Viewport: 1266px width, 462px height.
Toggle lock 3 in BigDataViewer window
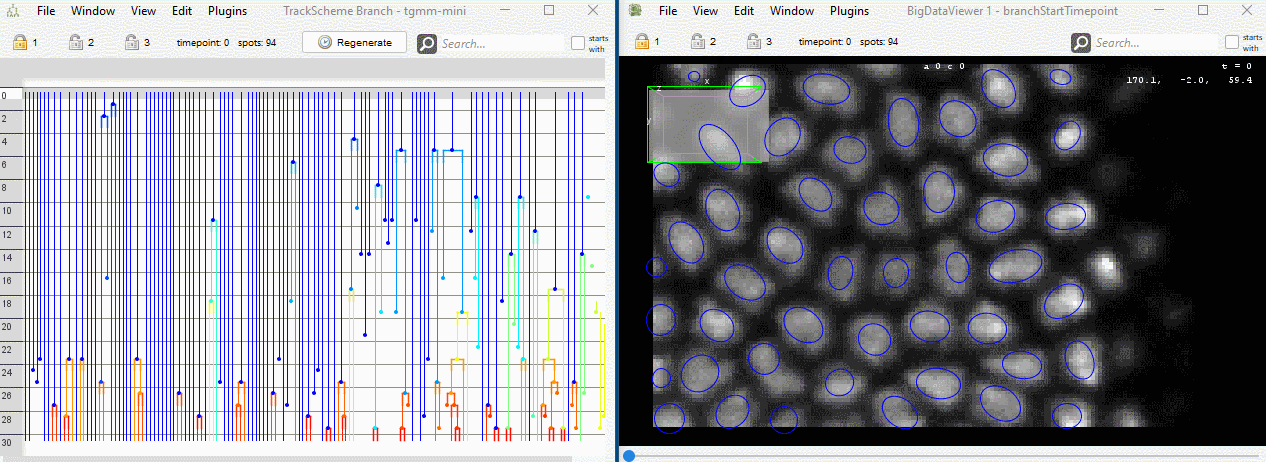pos(753,43)
